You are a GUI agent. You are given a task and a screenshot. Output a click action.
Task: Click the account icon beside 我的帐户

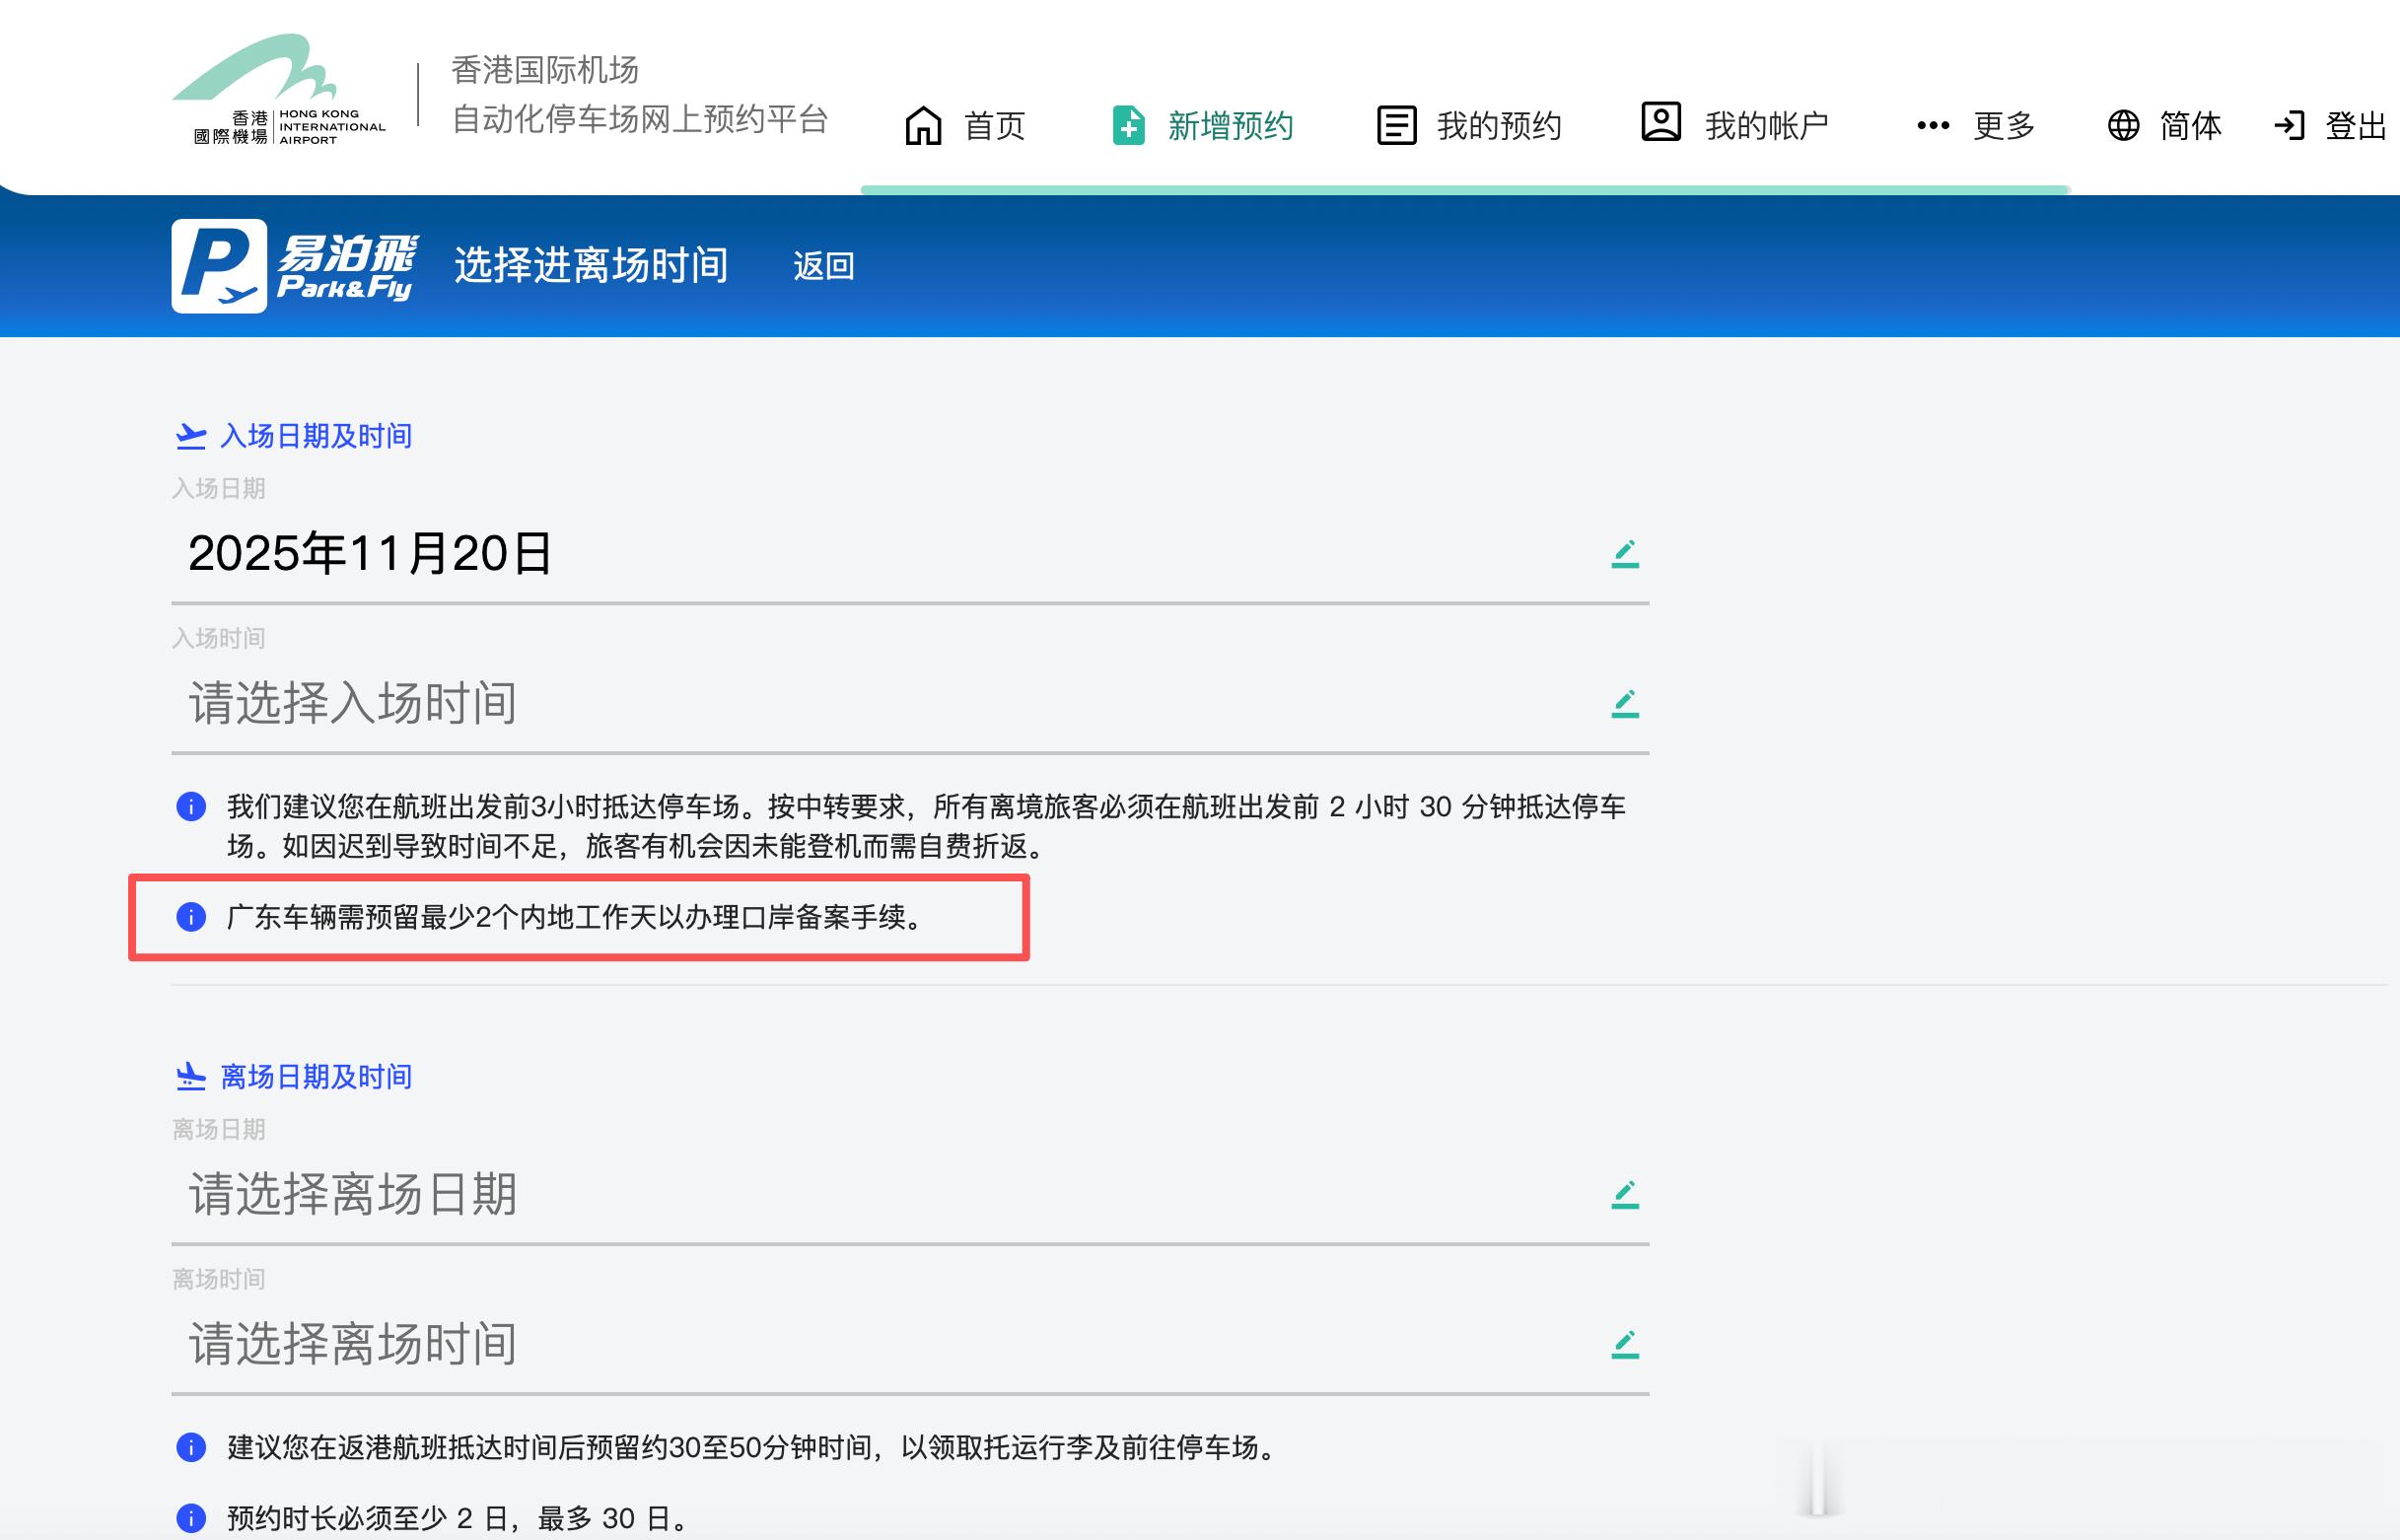[x=1659, y=124]
